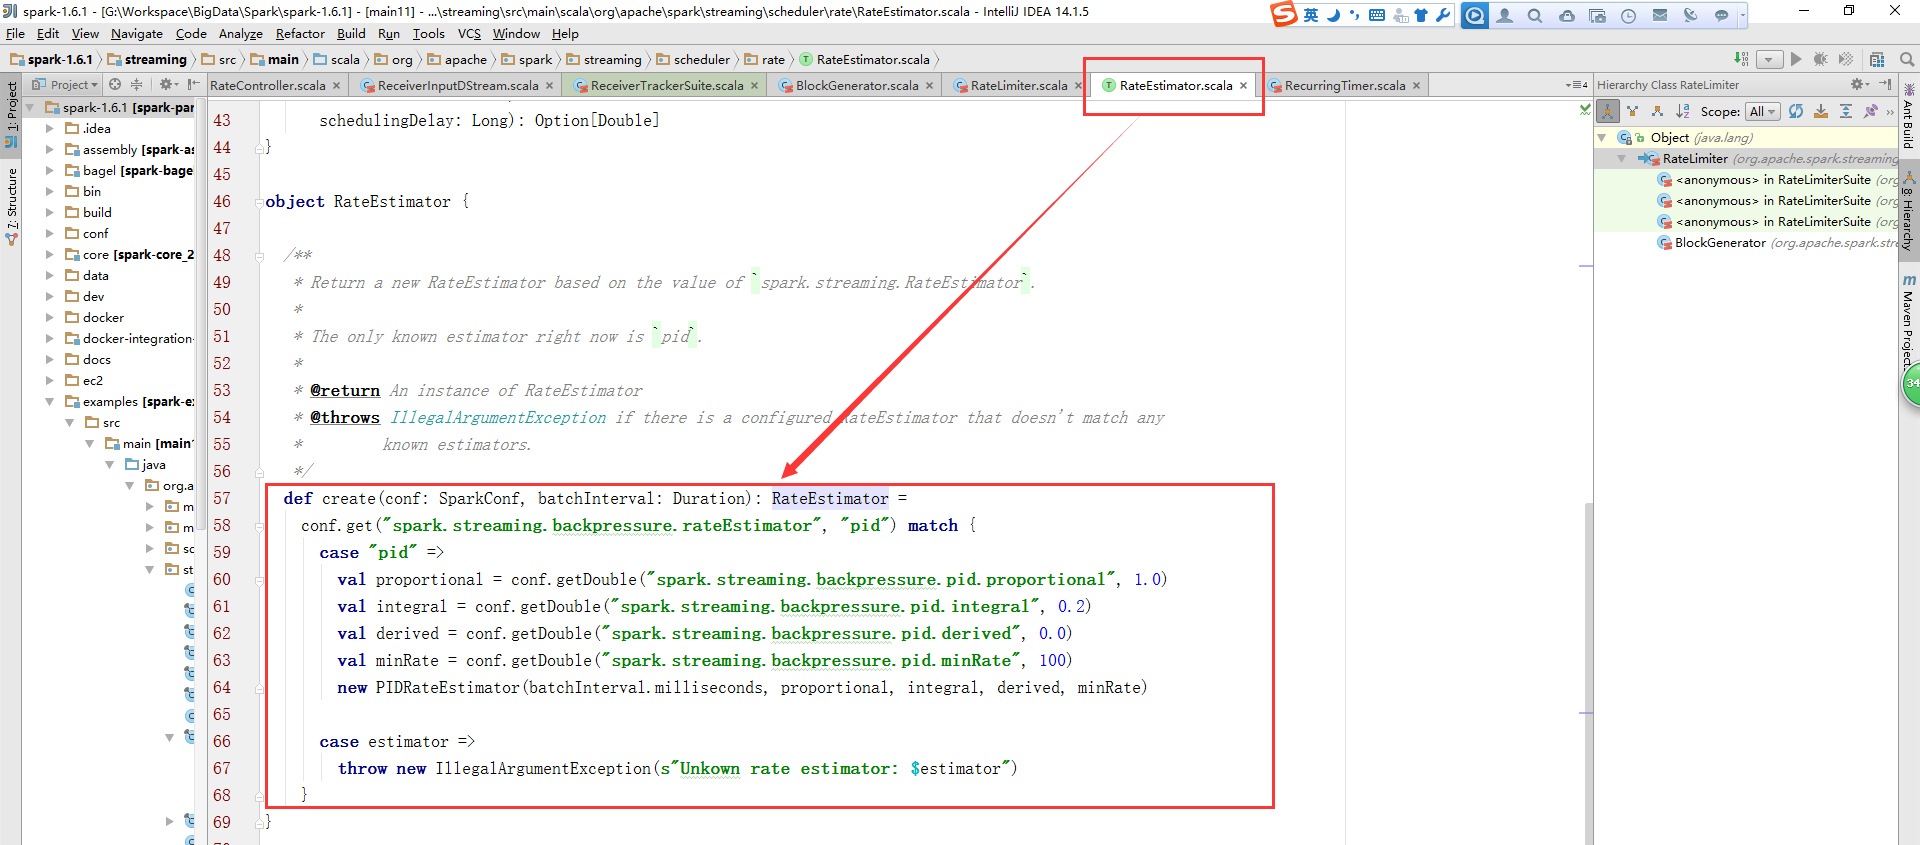Click the Sogou soft keyboard icon
This screenshot has height=845, width=1920.
[1377, 15]
